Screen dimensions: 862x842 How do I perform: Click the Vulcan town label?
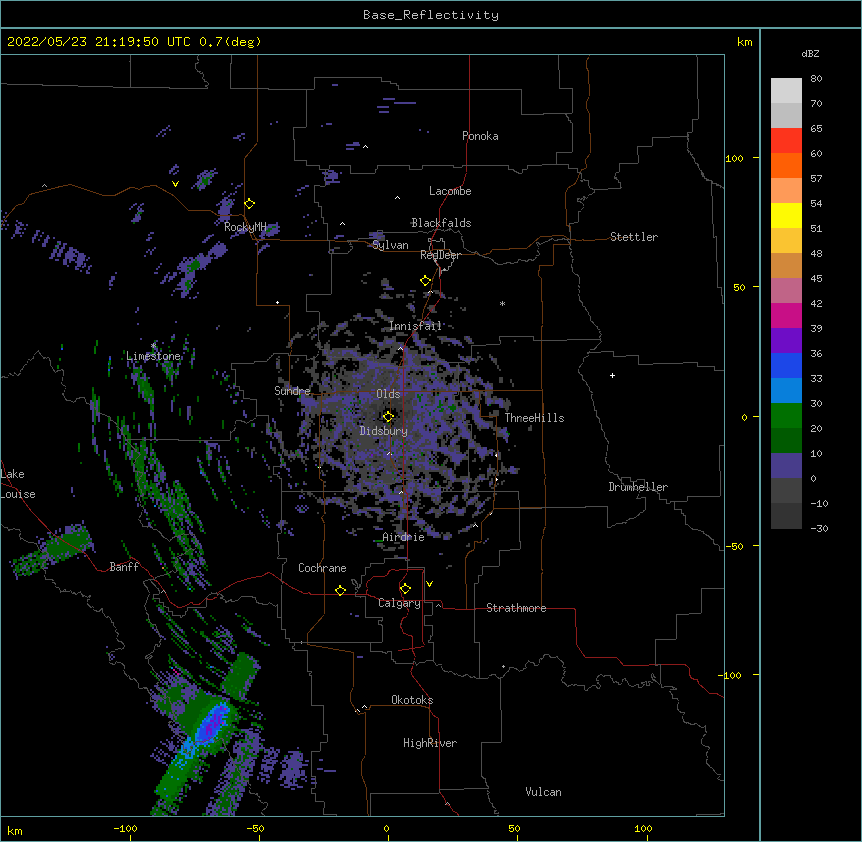pos(543,792)
